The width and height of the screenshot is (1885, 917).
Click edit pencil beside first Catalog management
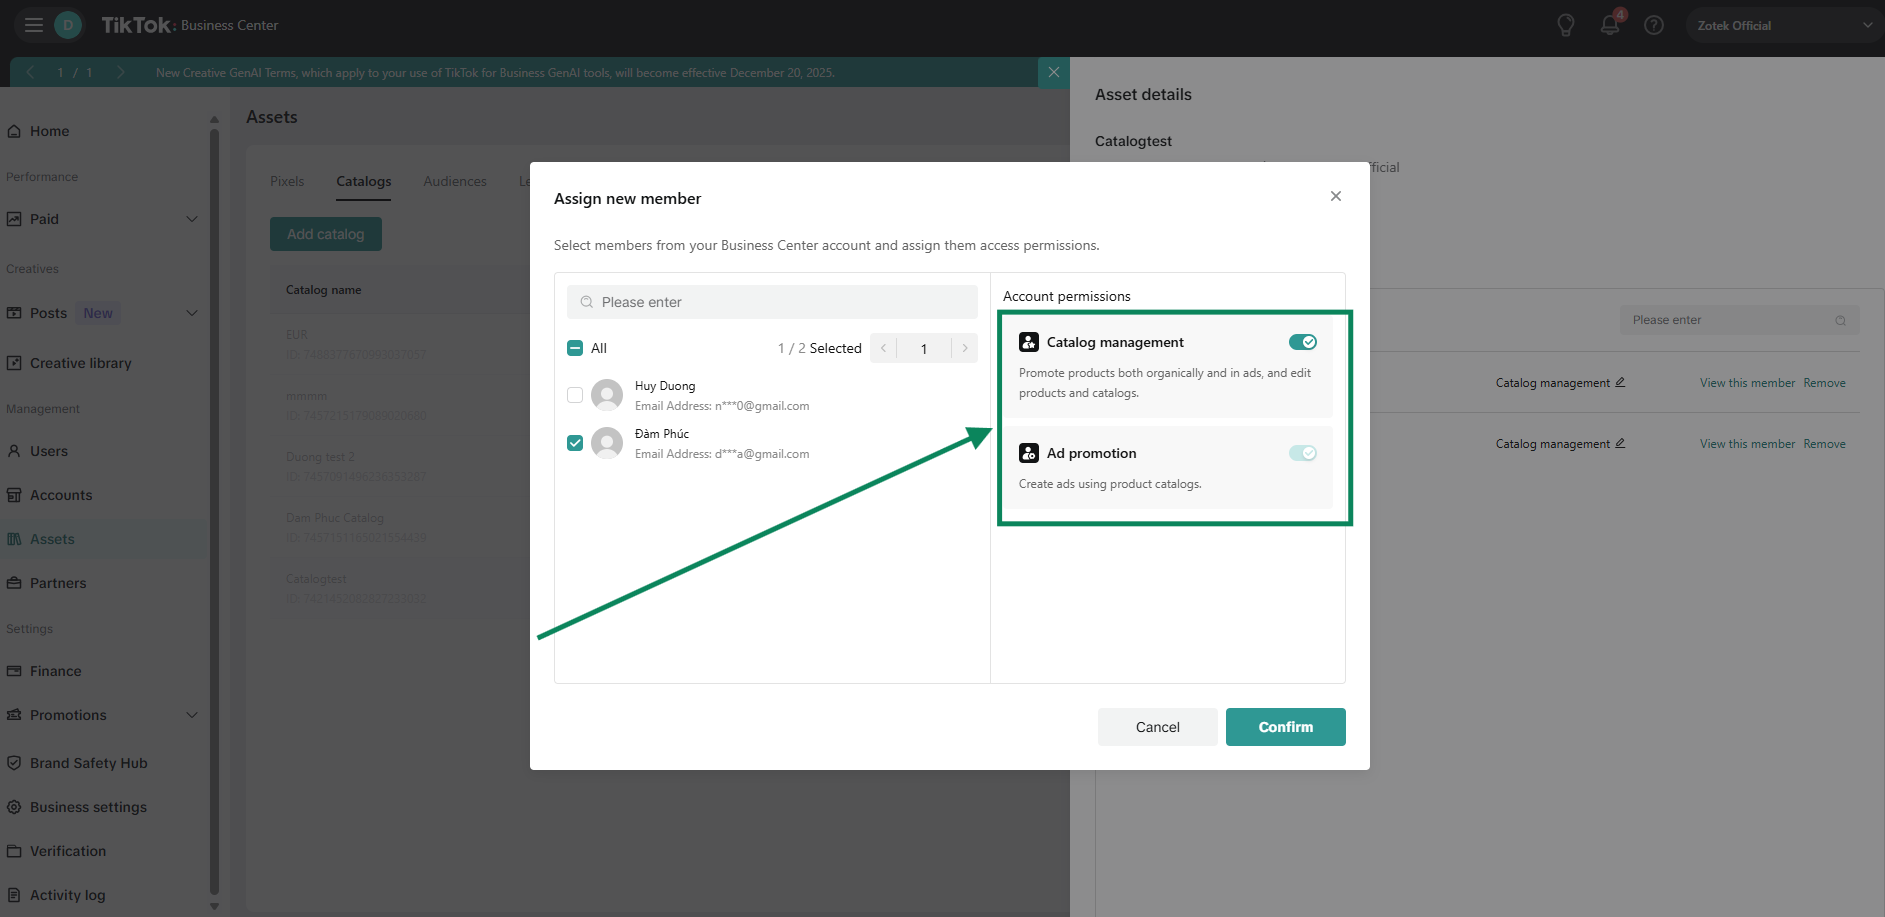[1620, 383]
